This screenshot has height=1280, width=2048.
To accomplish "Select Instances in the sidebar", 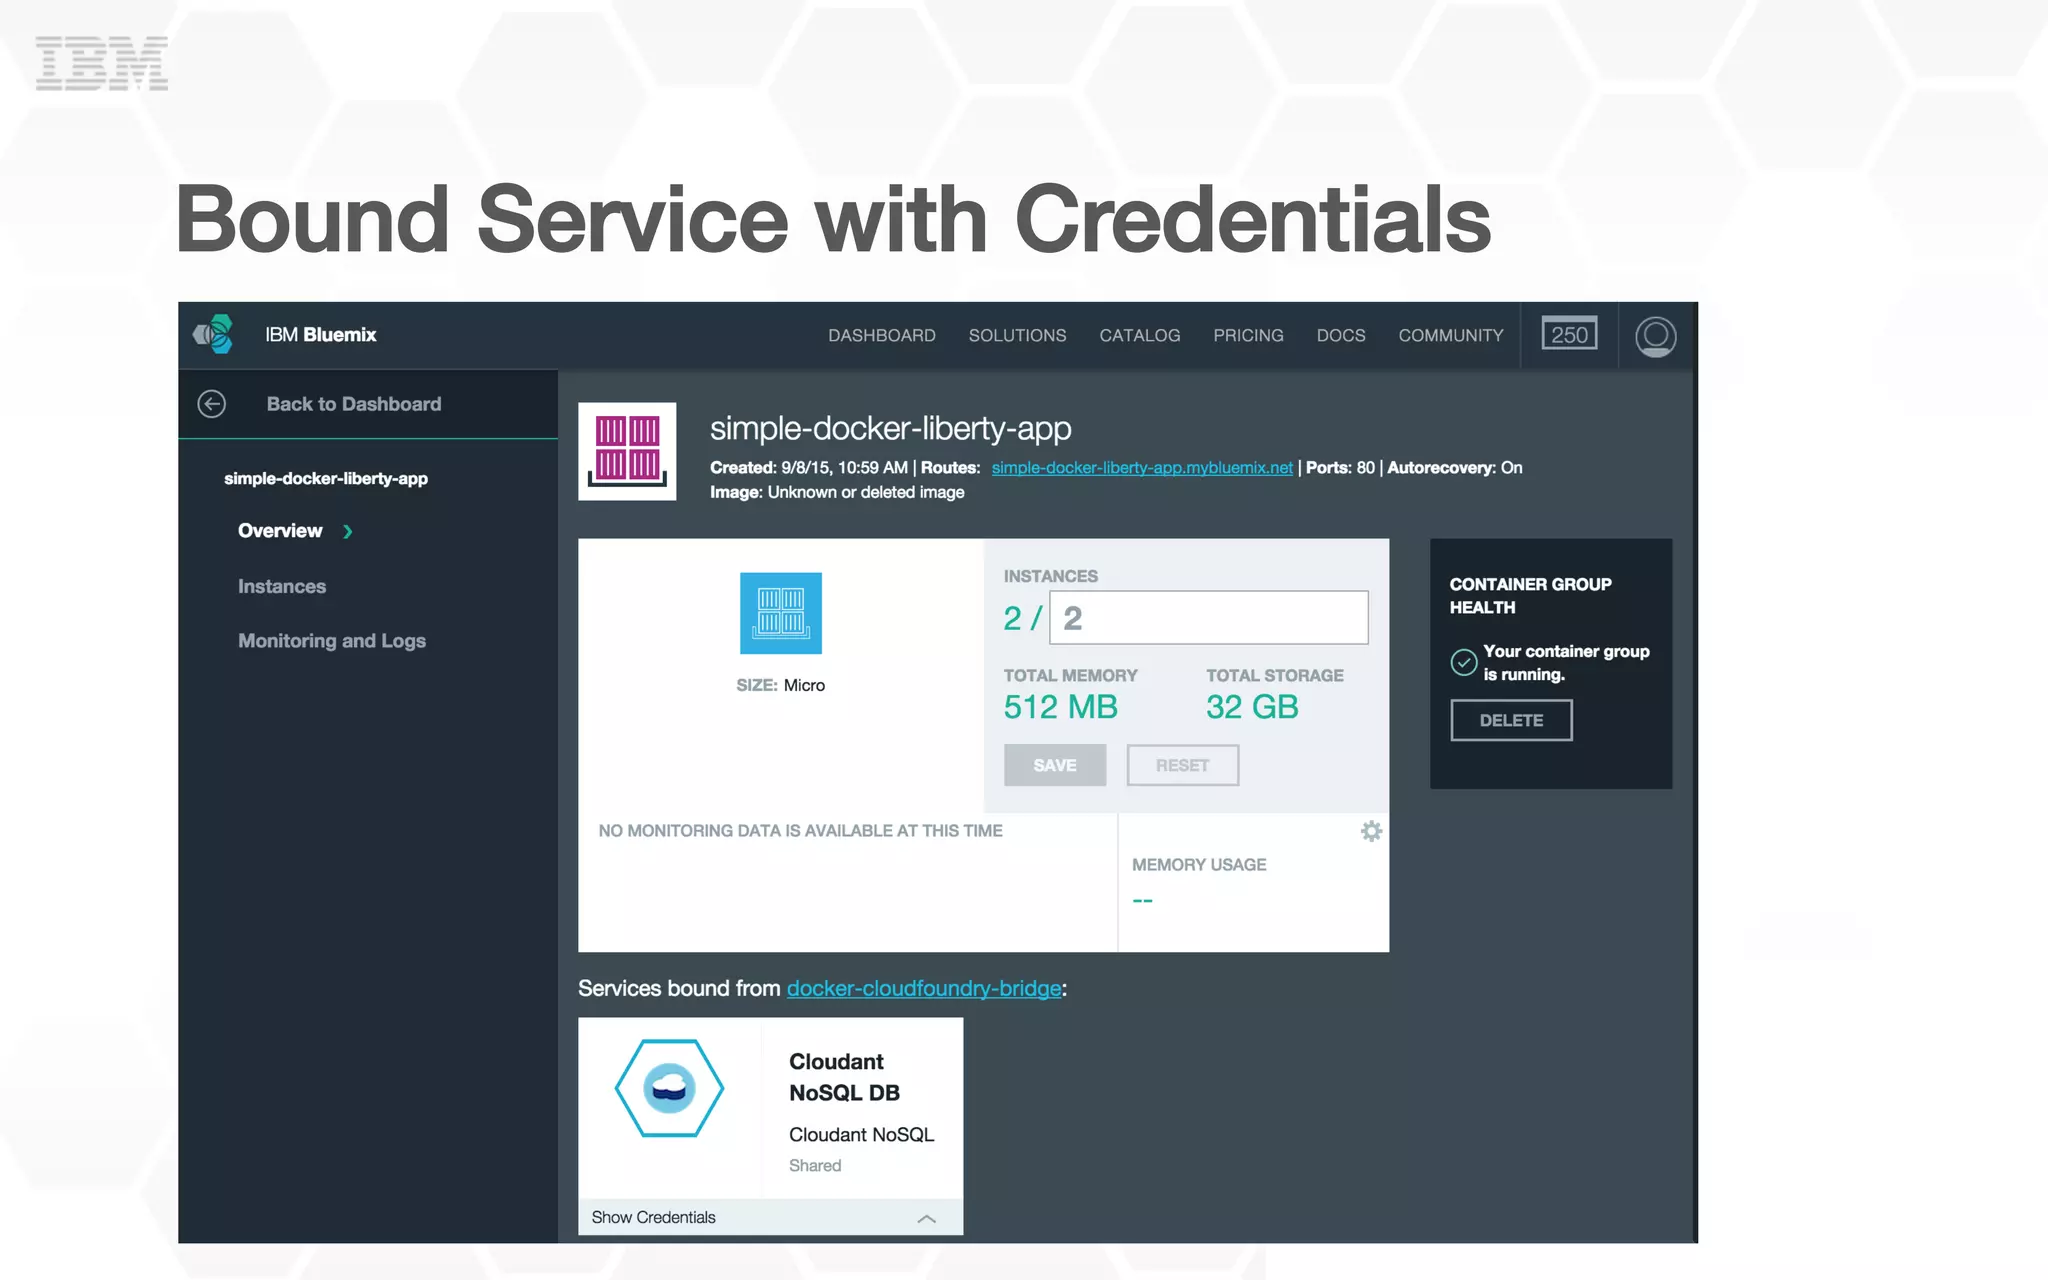I will [282, 587].
